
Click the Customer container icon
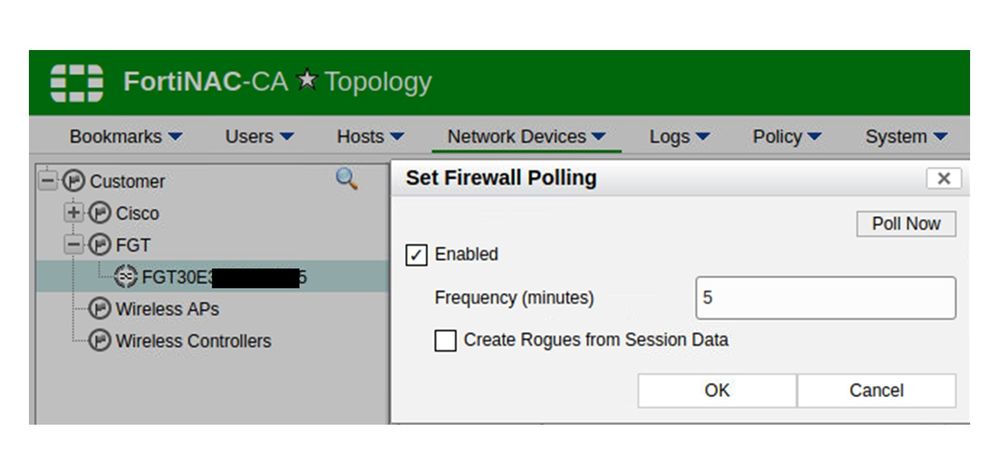(x=75, y=181)
